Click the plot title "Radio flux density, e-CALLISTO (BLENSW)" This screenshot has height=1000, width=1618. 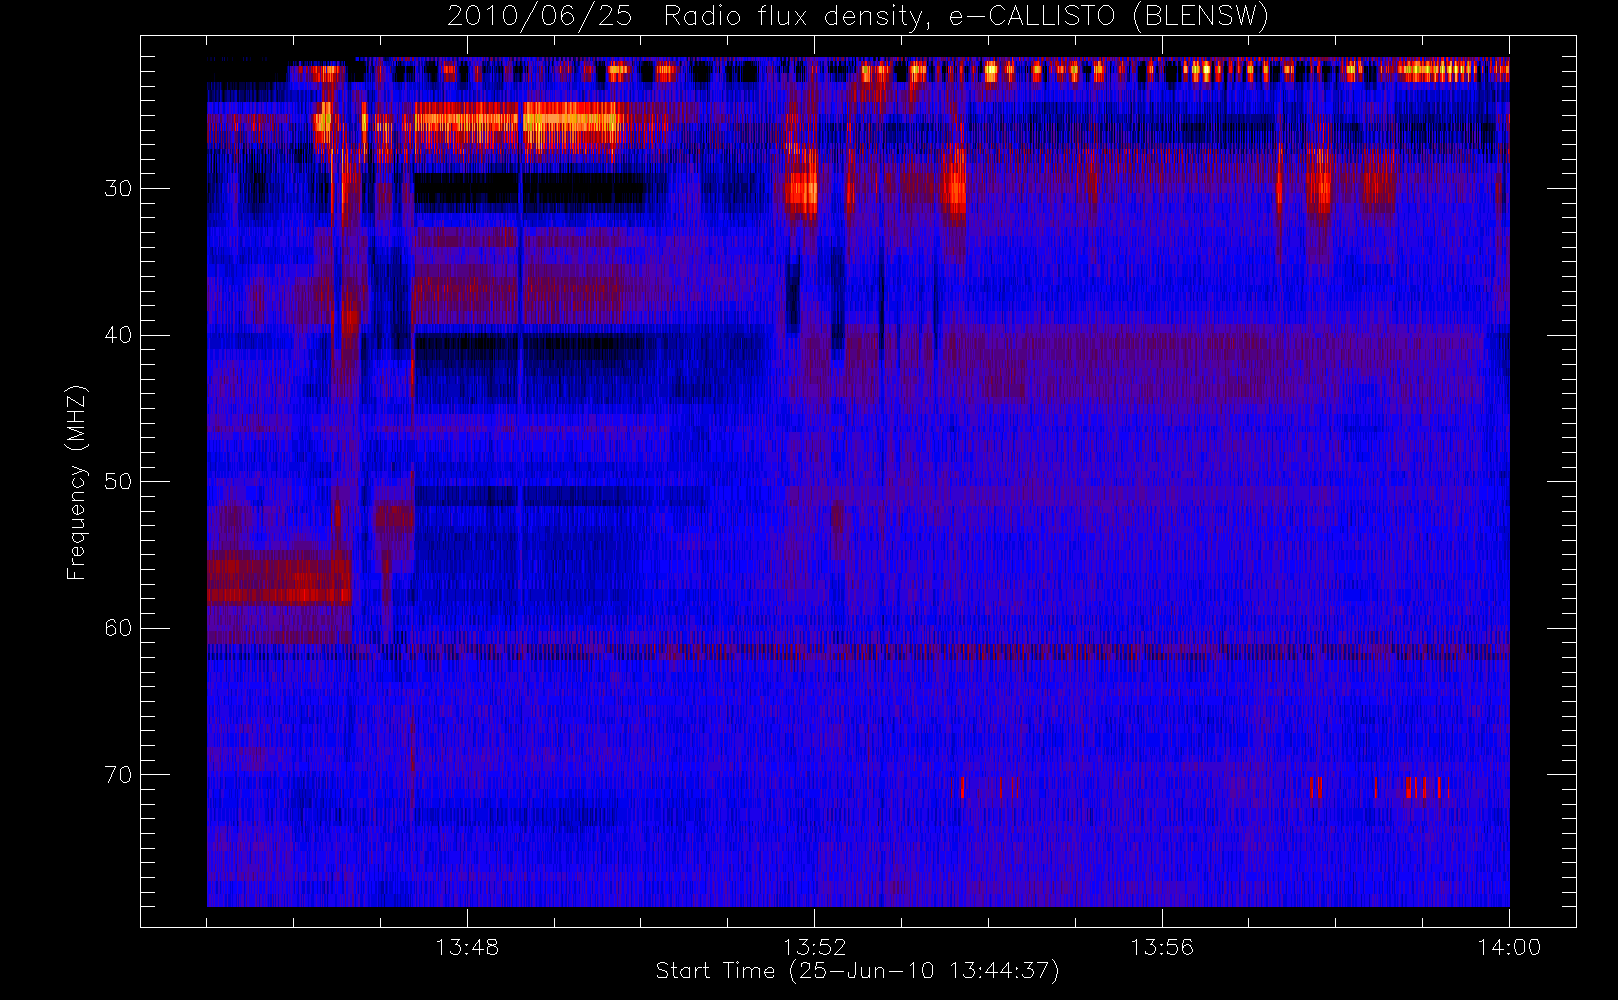(966, 17)
